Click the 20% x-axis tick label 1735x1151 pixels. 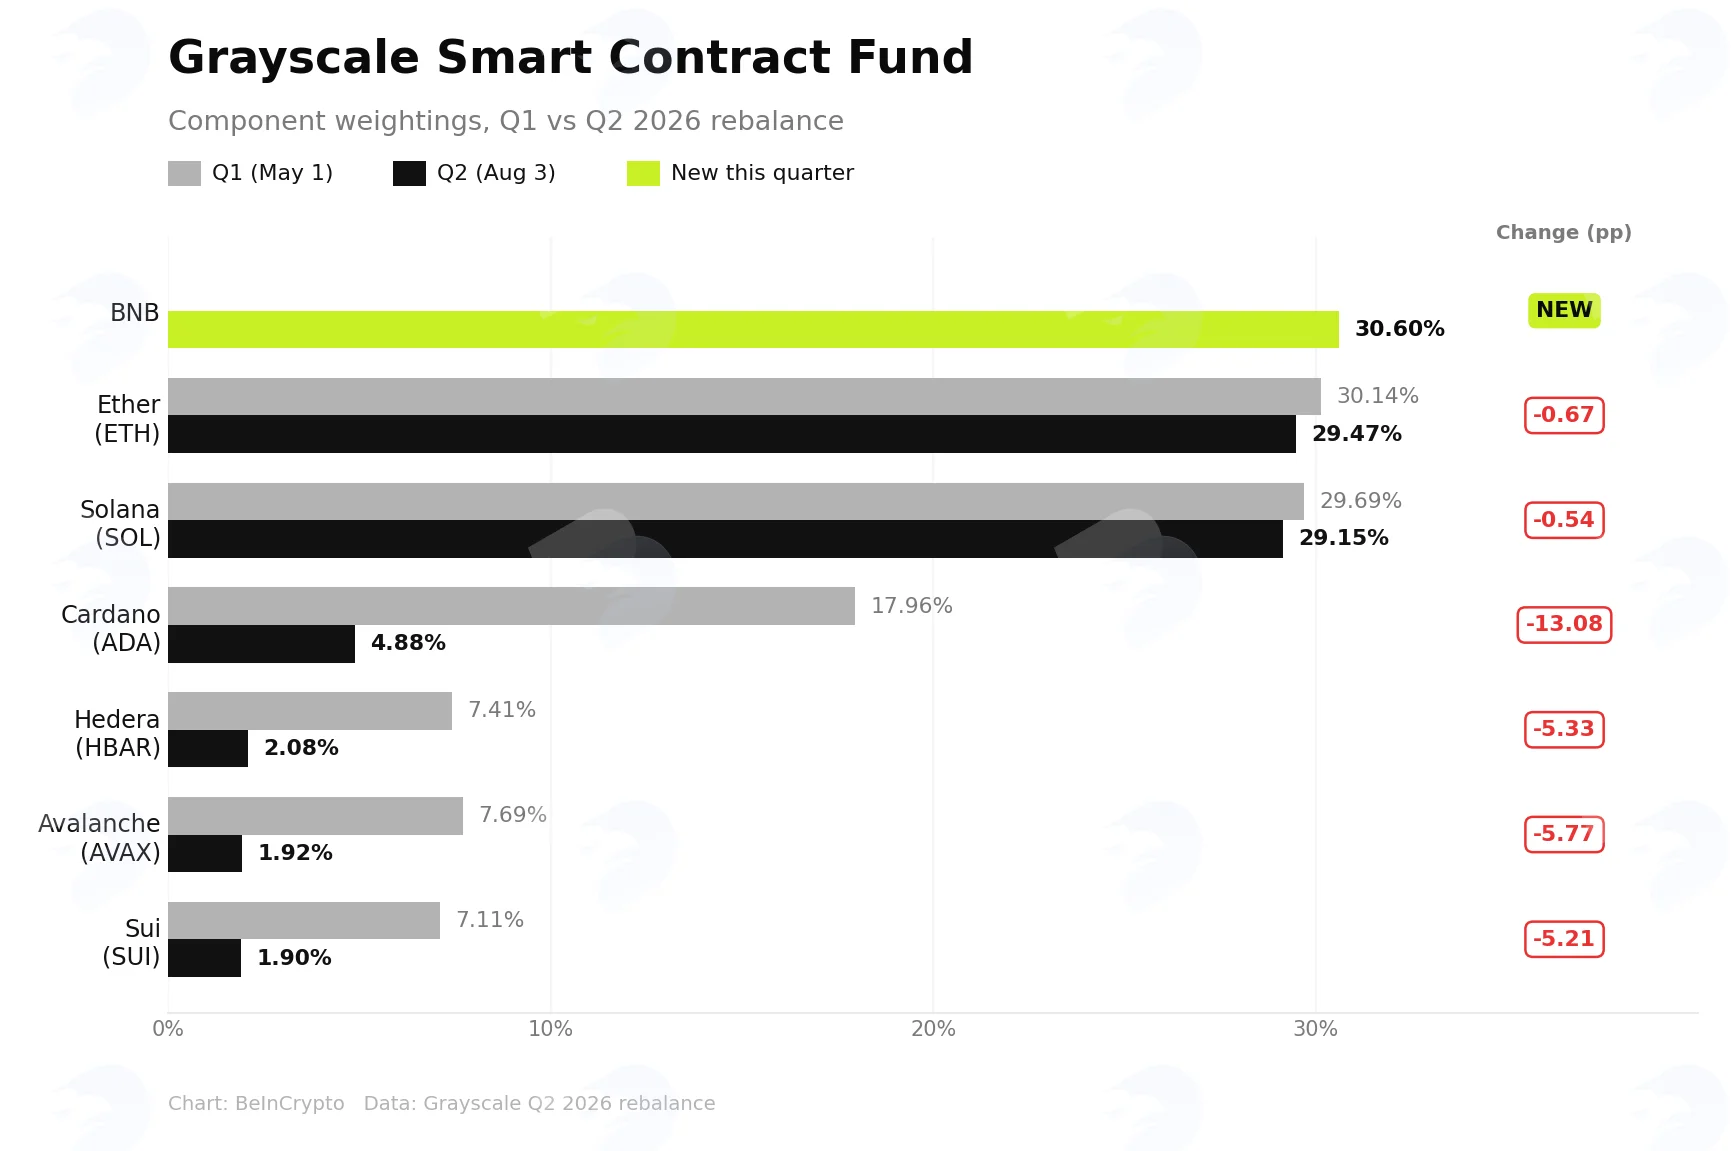click(x=933, y=1029)
